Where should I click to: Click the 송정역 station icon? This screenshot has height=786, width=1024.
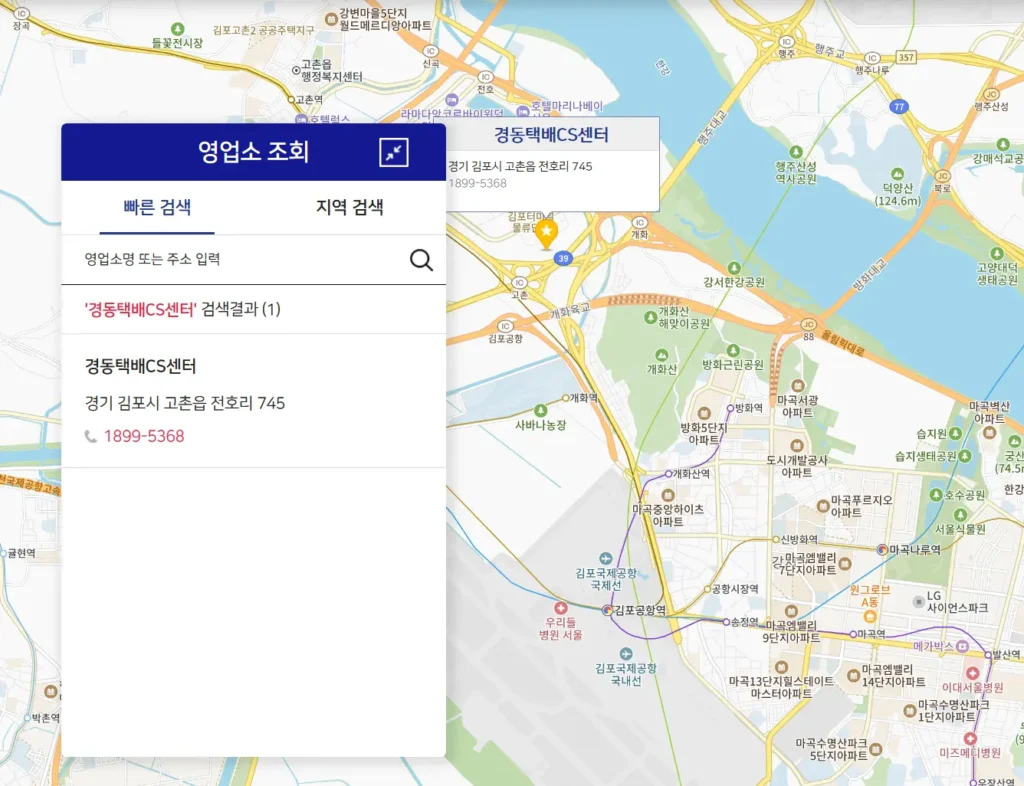click(727, 623)
